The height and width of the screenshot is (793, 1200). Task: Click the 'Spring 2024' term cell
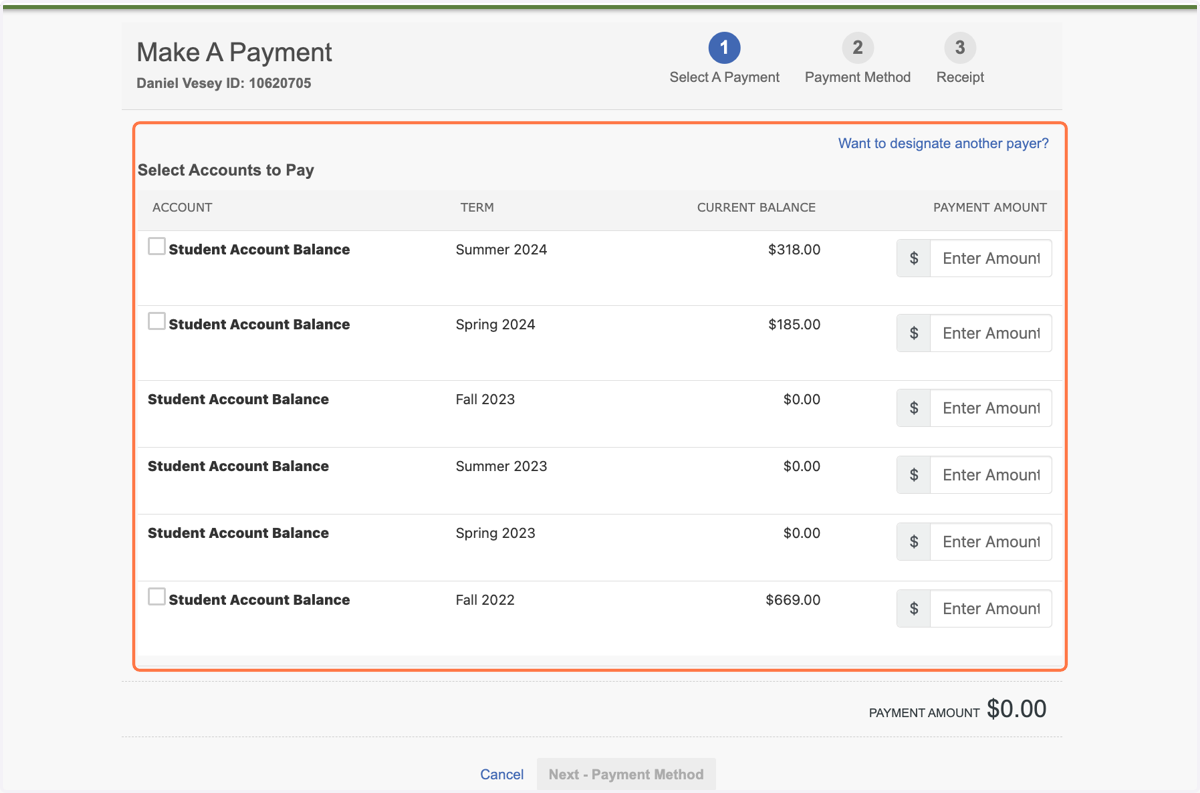(495, 325)
